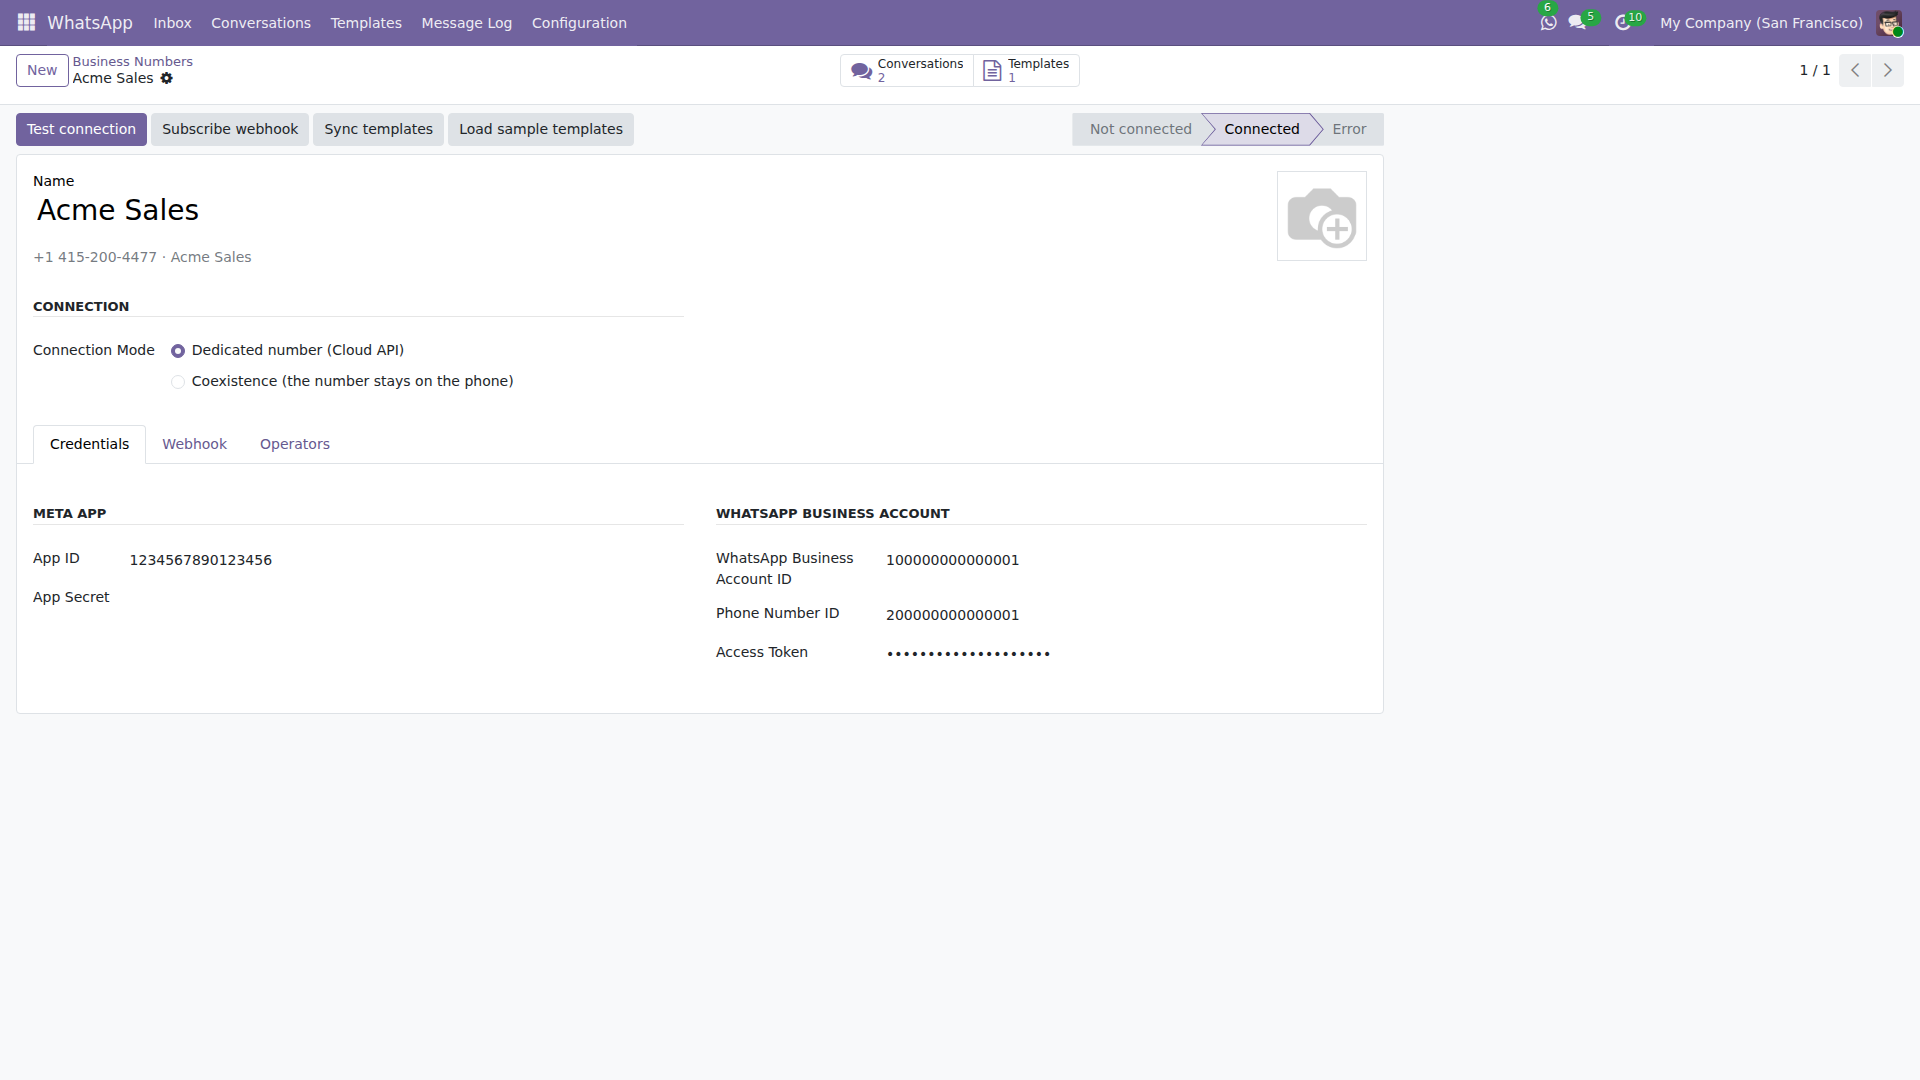Open the apps grid menu icon
This screenshot has height=1080, width=1920.
(x=26, y=22)
